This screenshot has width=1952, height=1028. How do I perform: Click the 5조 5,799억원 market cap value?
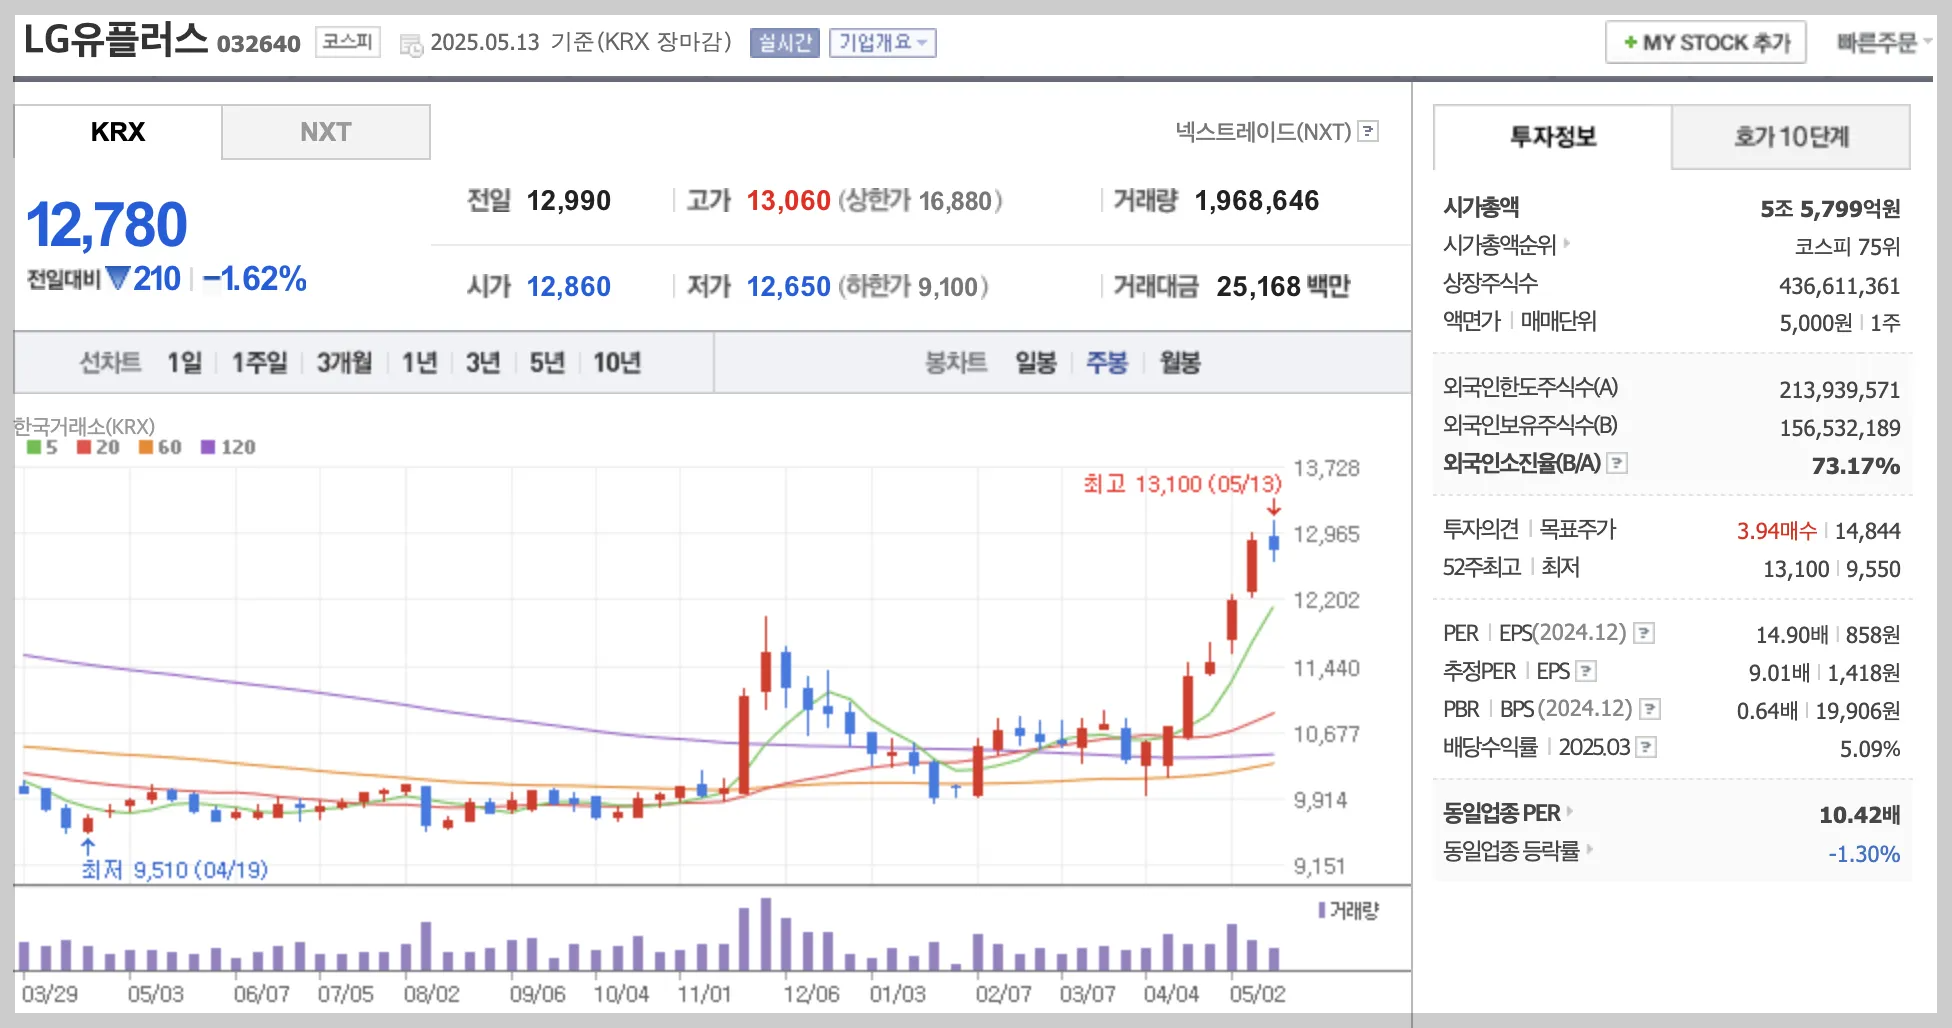click(1830, 209)
